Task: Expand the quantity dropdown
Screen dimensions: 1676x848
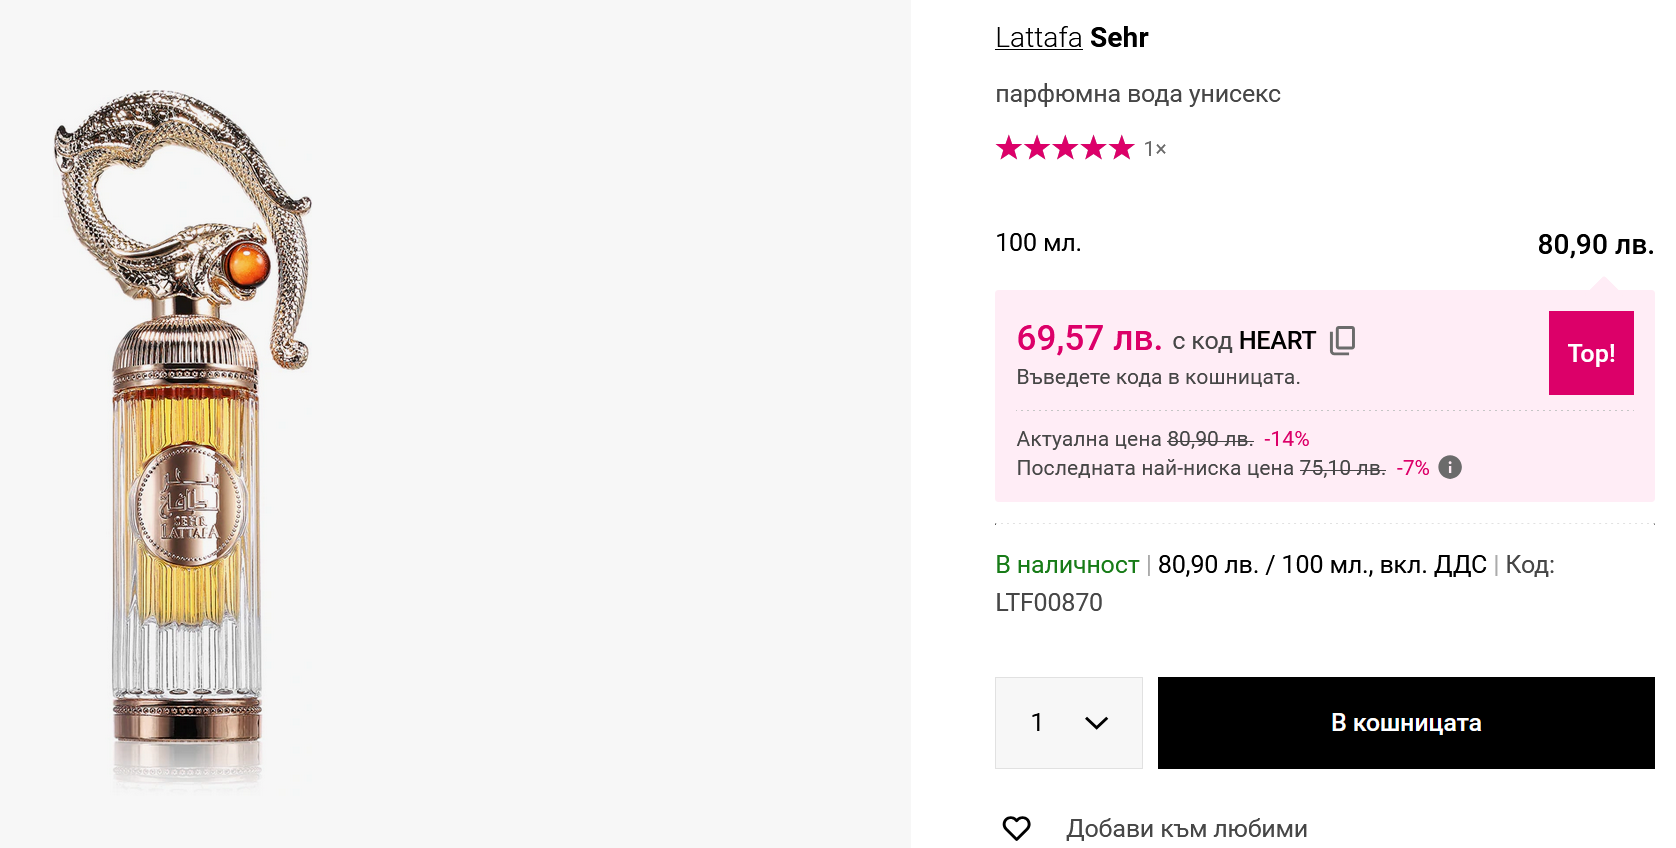Action: [1068, 723]
